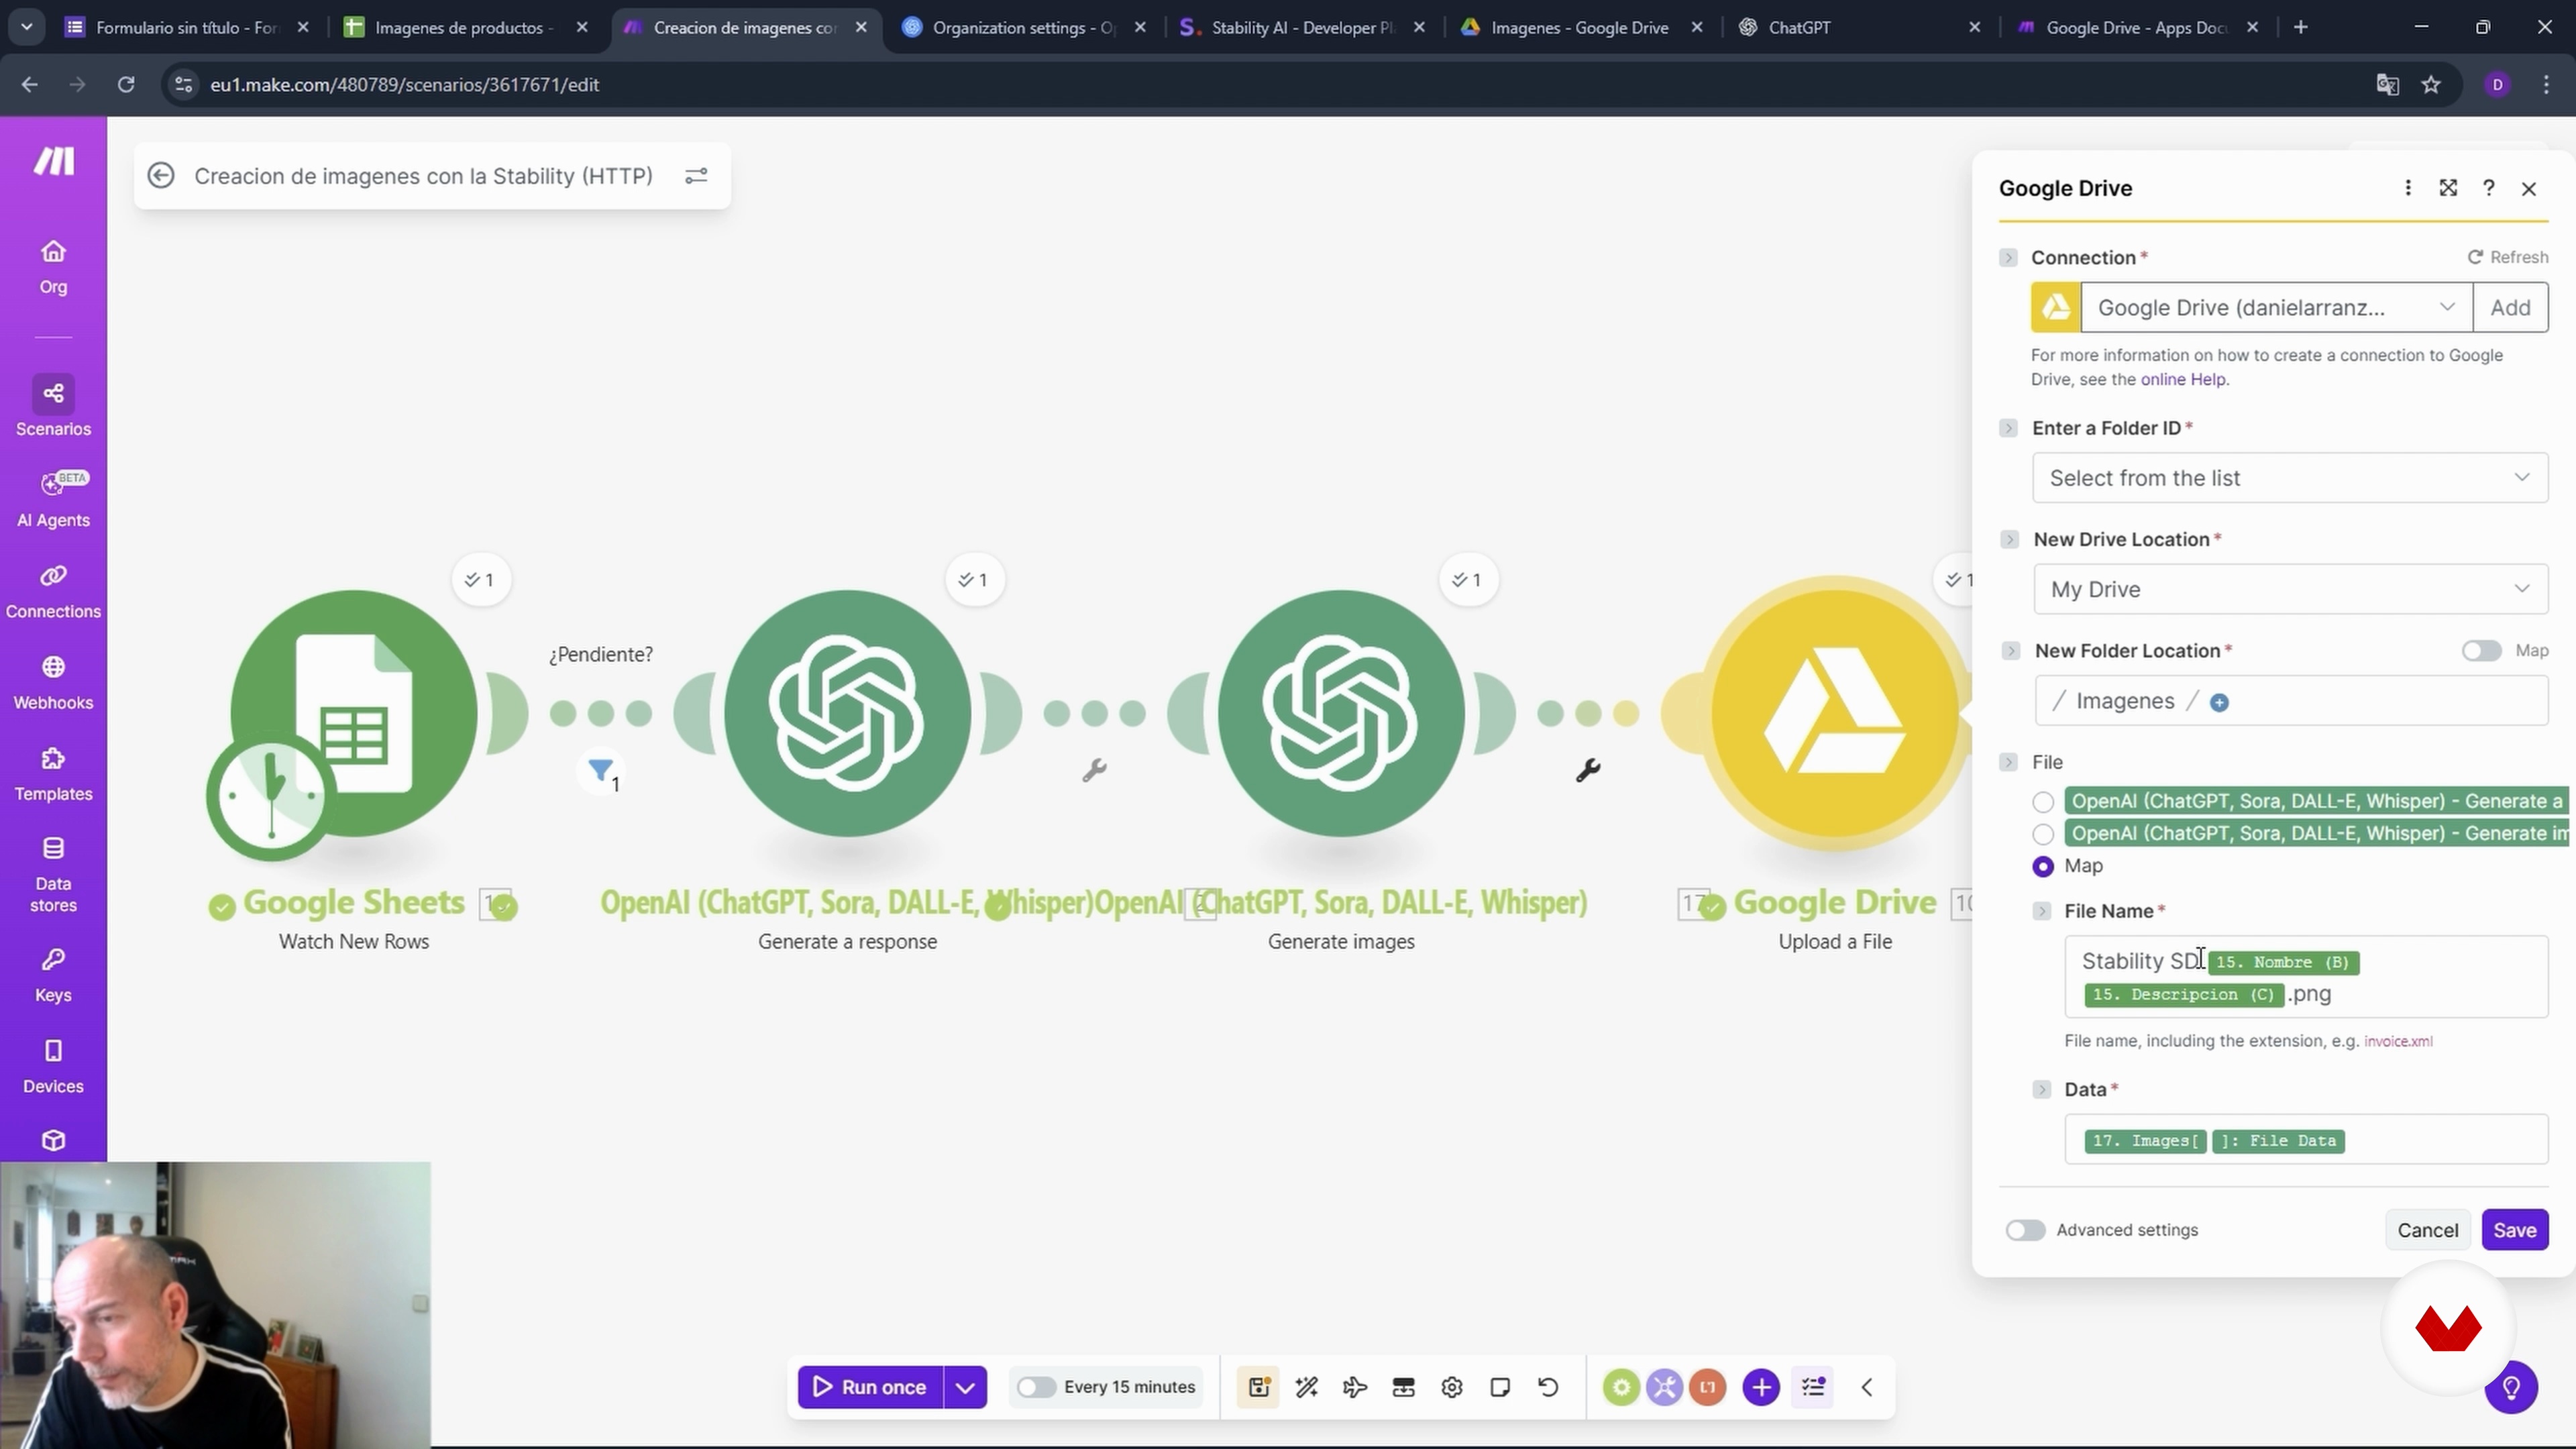Open the online Help link
The height and width of the screenshot is (1449, 2576).
click(x=2183, y=379)
